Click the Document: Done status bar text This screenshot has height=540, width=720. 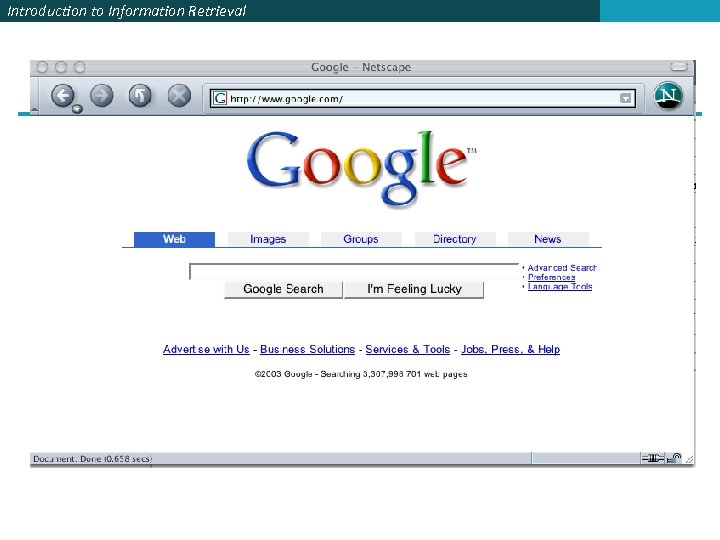[x=92, y=459]
